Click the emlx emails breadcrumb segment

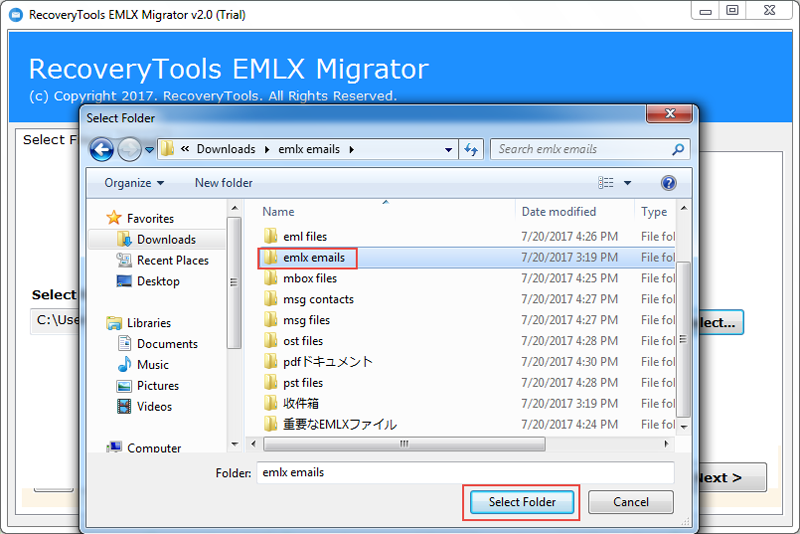tap(309, 149)
